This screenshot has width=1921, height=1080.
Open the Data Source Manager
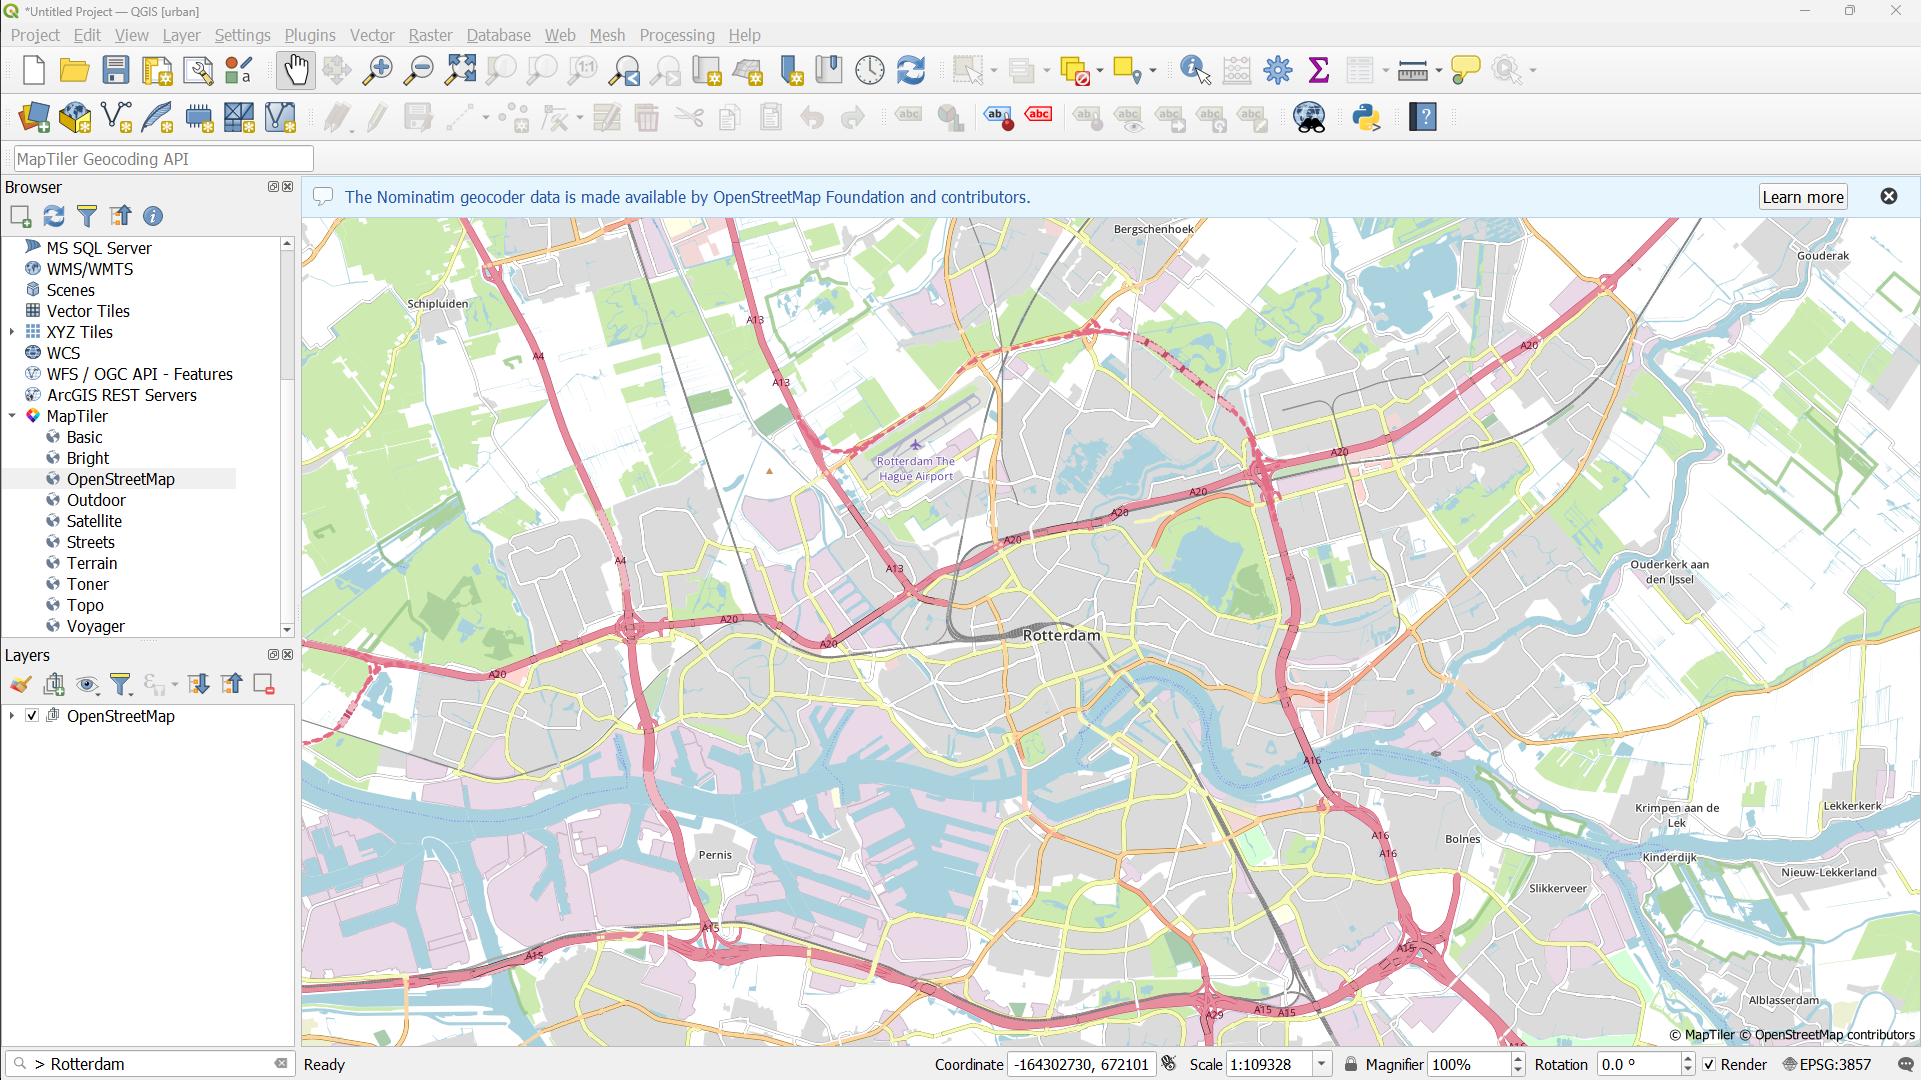click(34, 117)
